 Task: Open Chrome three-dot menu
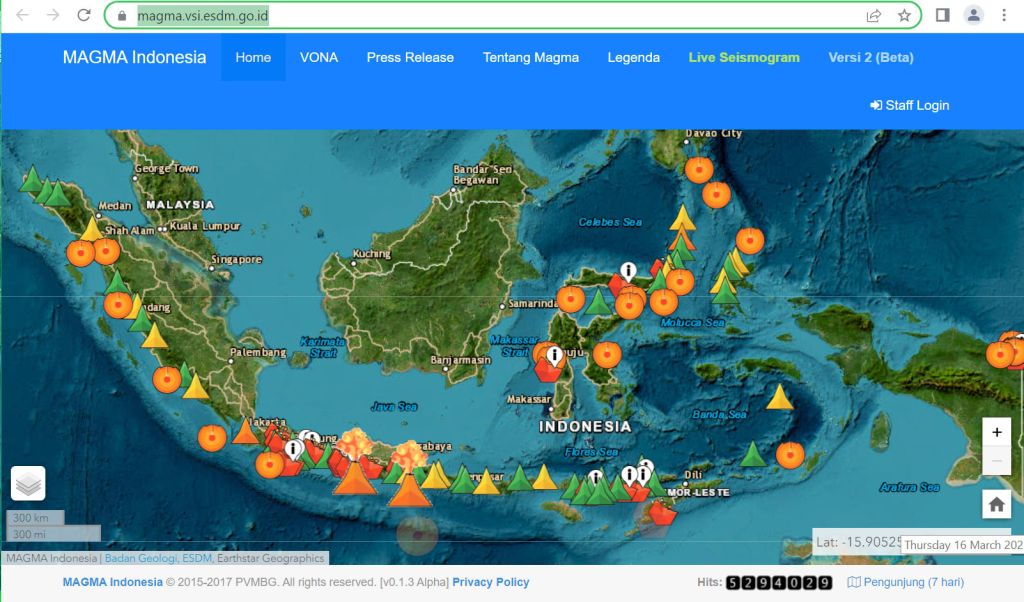[x=1004, y=16]
